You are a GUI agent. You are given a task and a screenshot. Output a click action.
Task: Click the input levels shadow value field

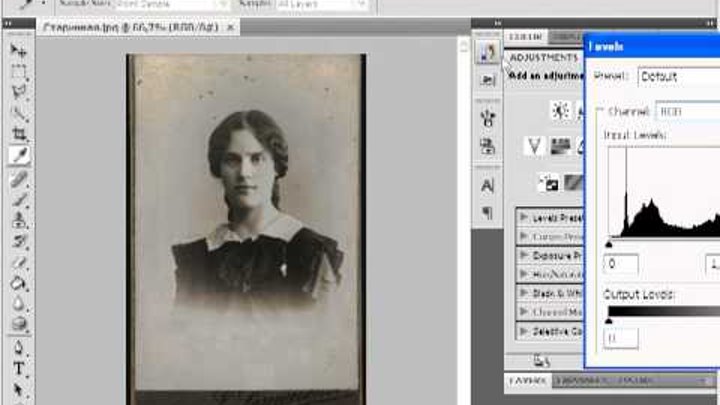621,264
